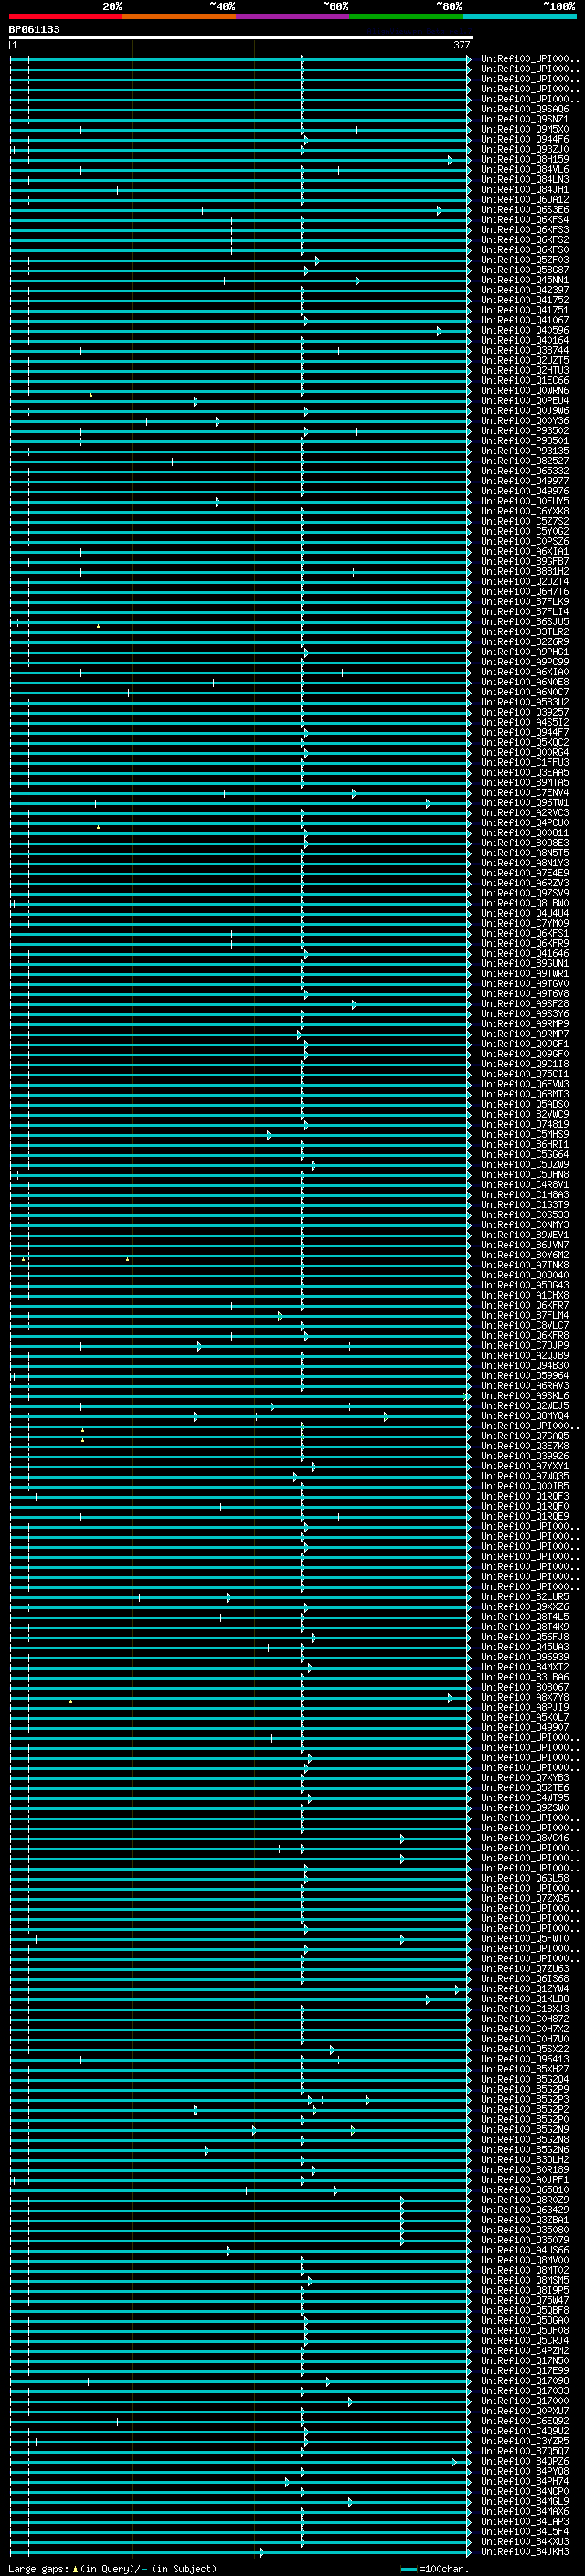Image resolution: width=585 pixels, height=2576 pixels.
Task: Click the end position label 377
Action: 462,45
